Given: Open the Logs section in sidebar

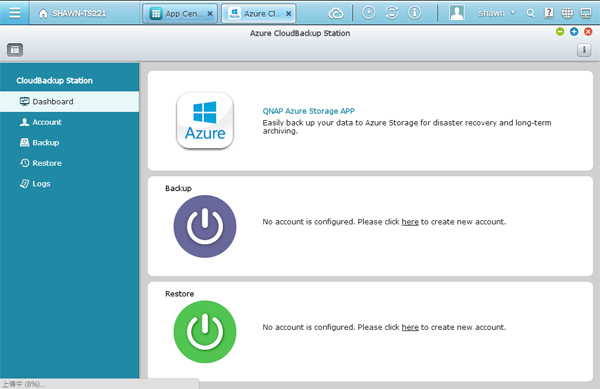Looking at the screenshot, I should coord(70,184).
